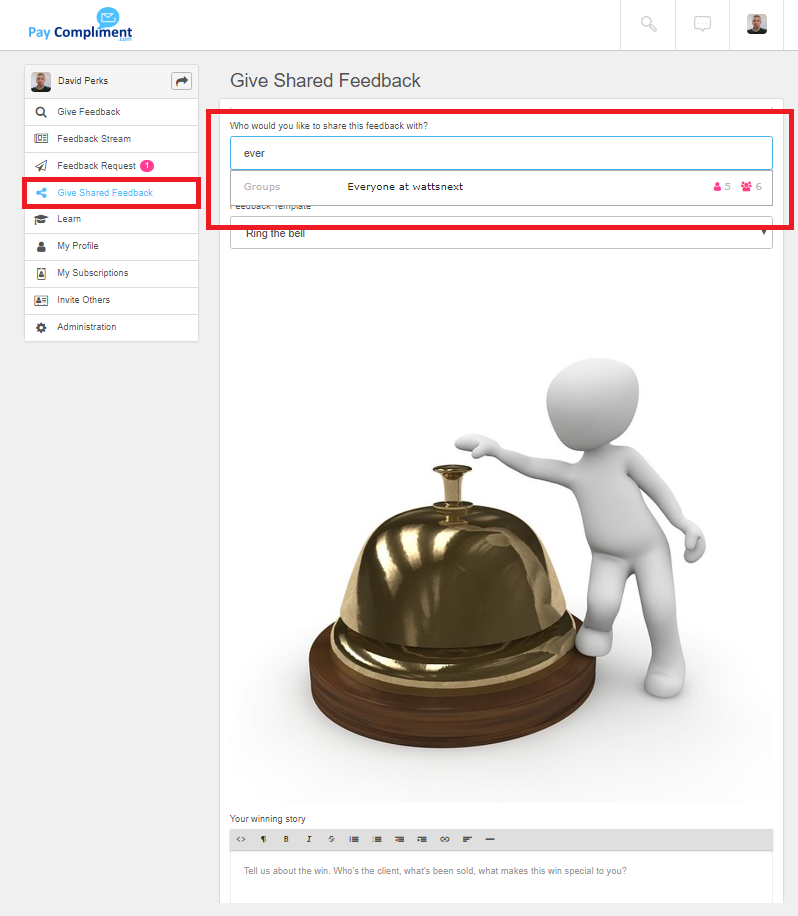Click the paper plane Feedback Request icon
This screenshot has width=798, height=916.
(x=41, y=166)
